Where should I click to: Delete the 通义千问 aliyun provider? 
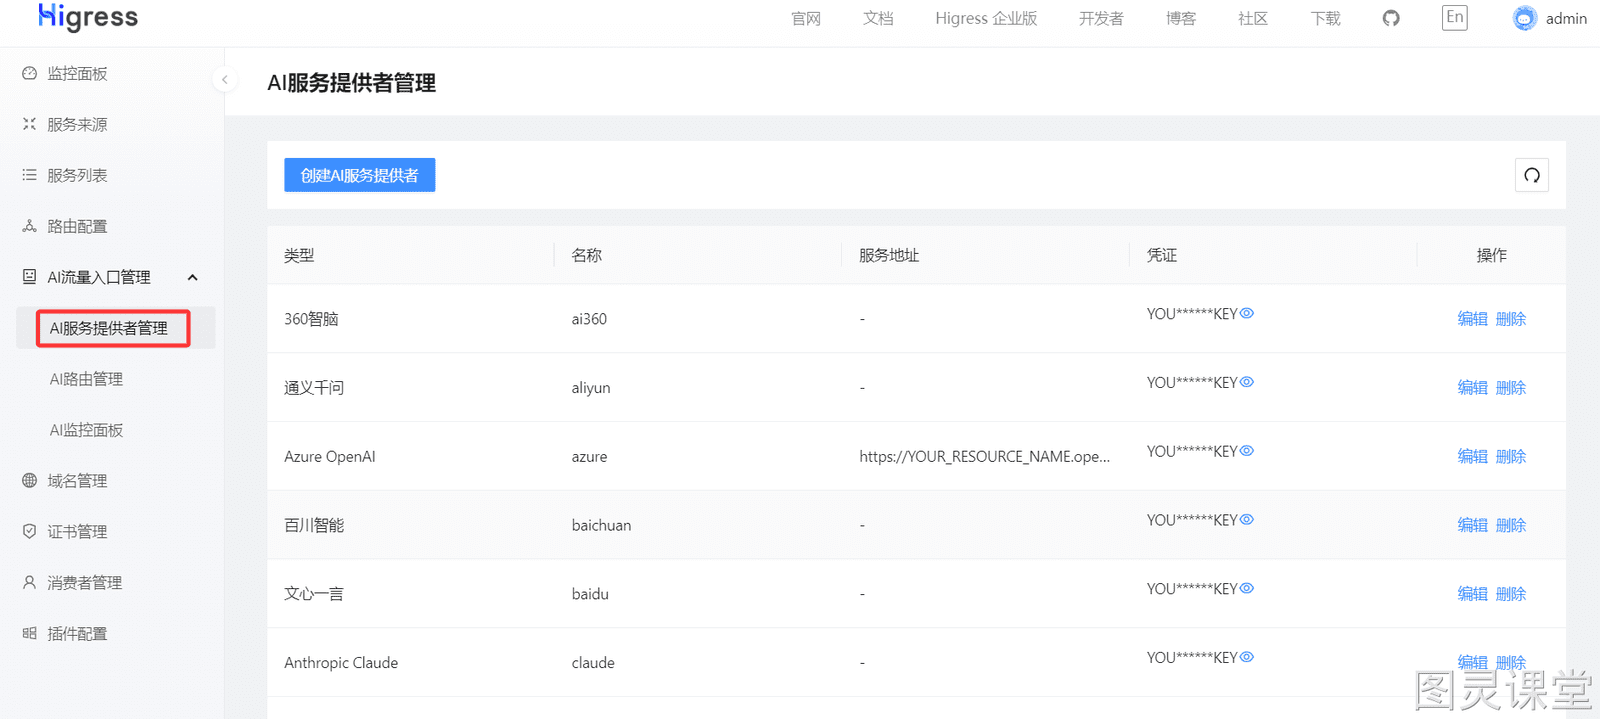tap(1511, 388)
